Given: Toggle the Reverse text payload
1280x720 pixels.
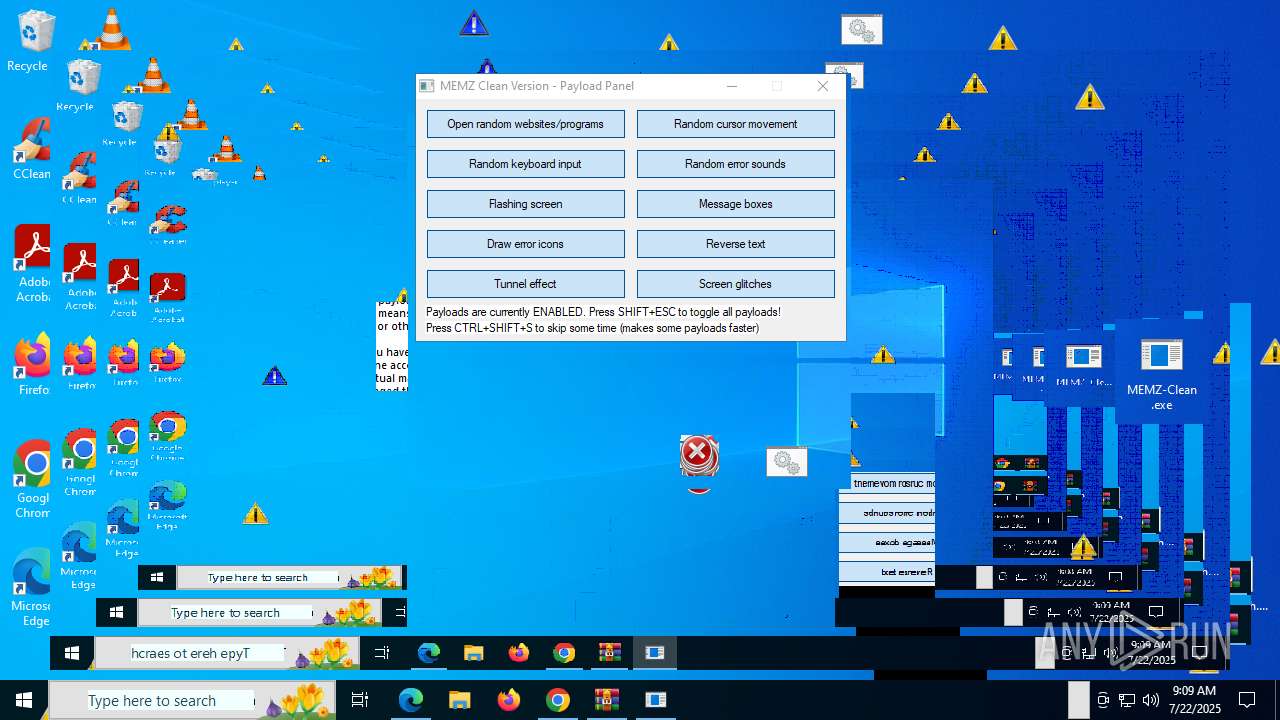Looking at the screenshot, I should [x=735, y=244].
